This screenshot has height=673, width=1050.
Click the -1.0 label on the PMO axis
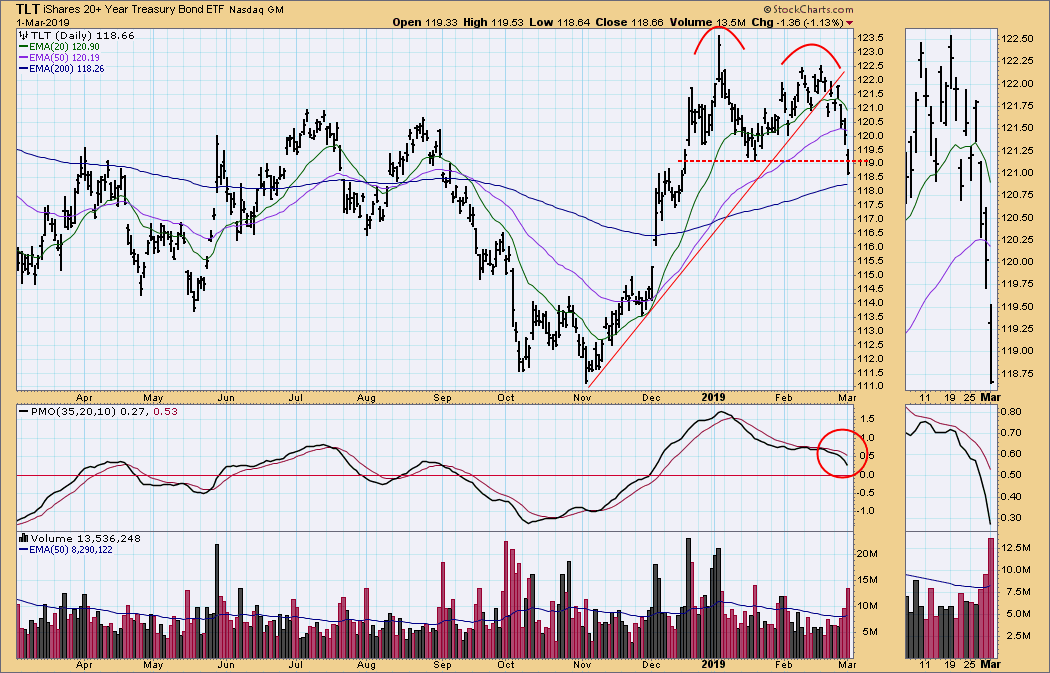(867, 510)
